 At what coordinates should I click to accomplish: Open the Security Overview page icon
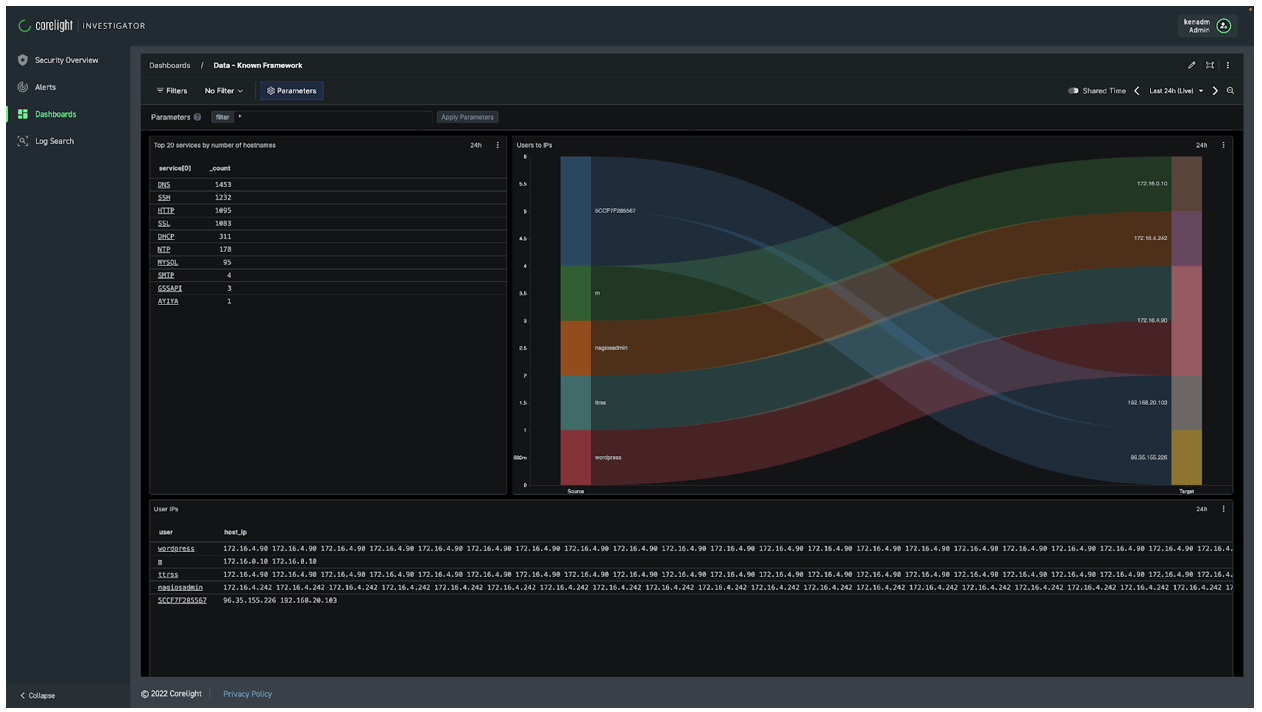pyautogui.click(x=23, y=60)
